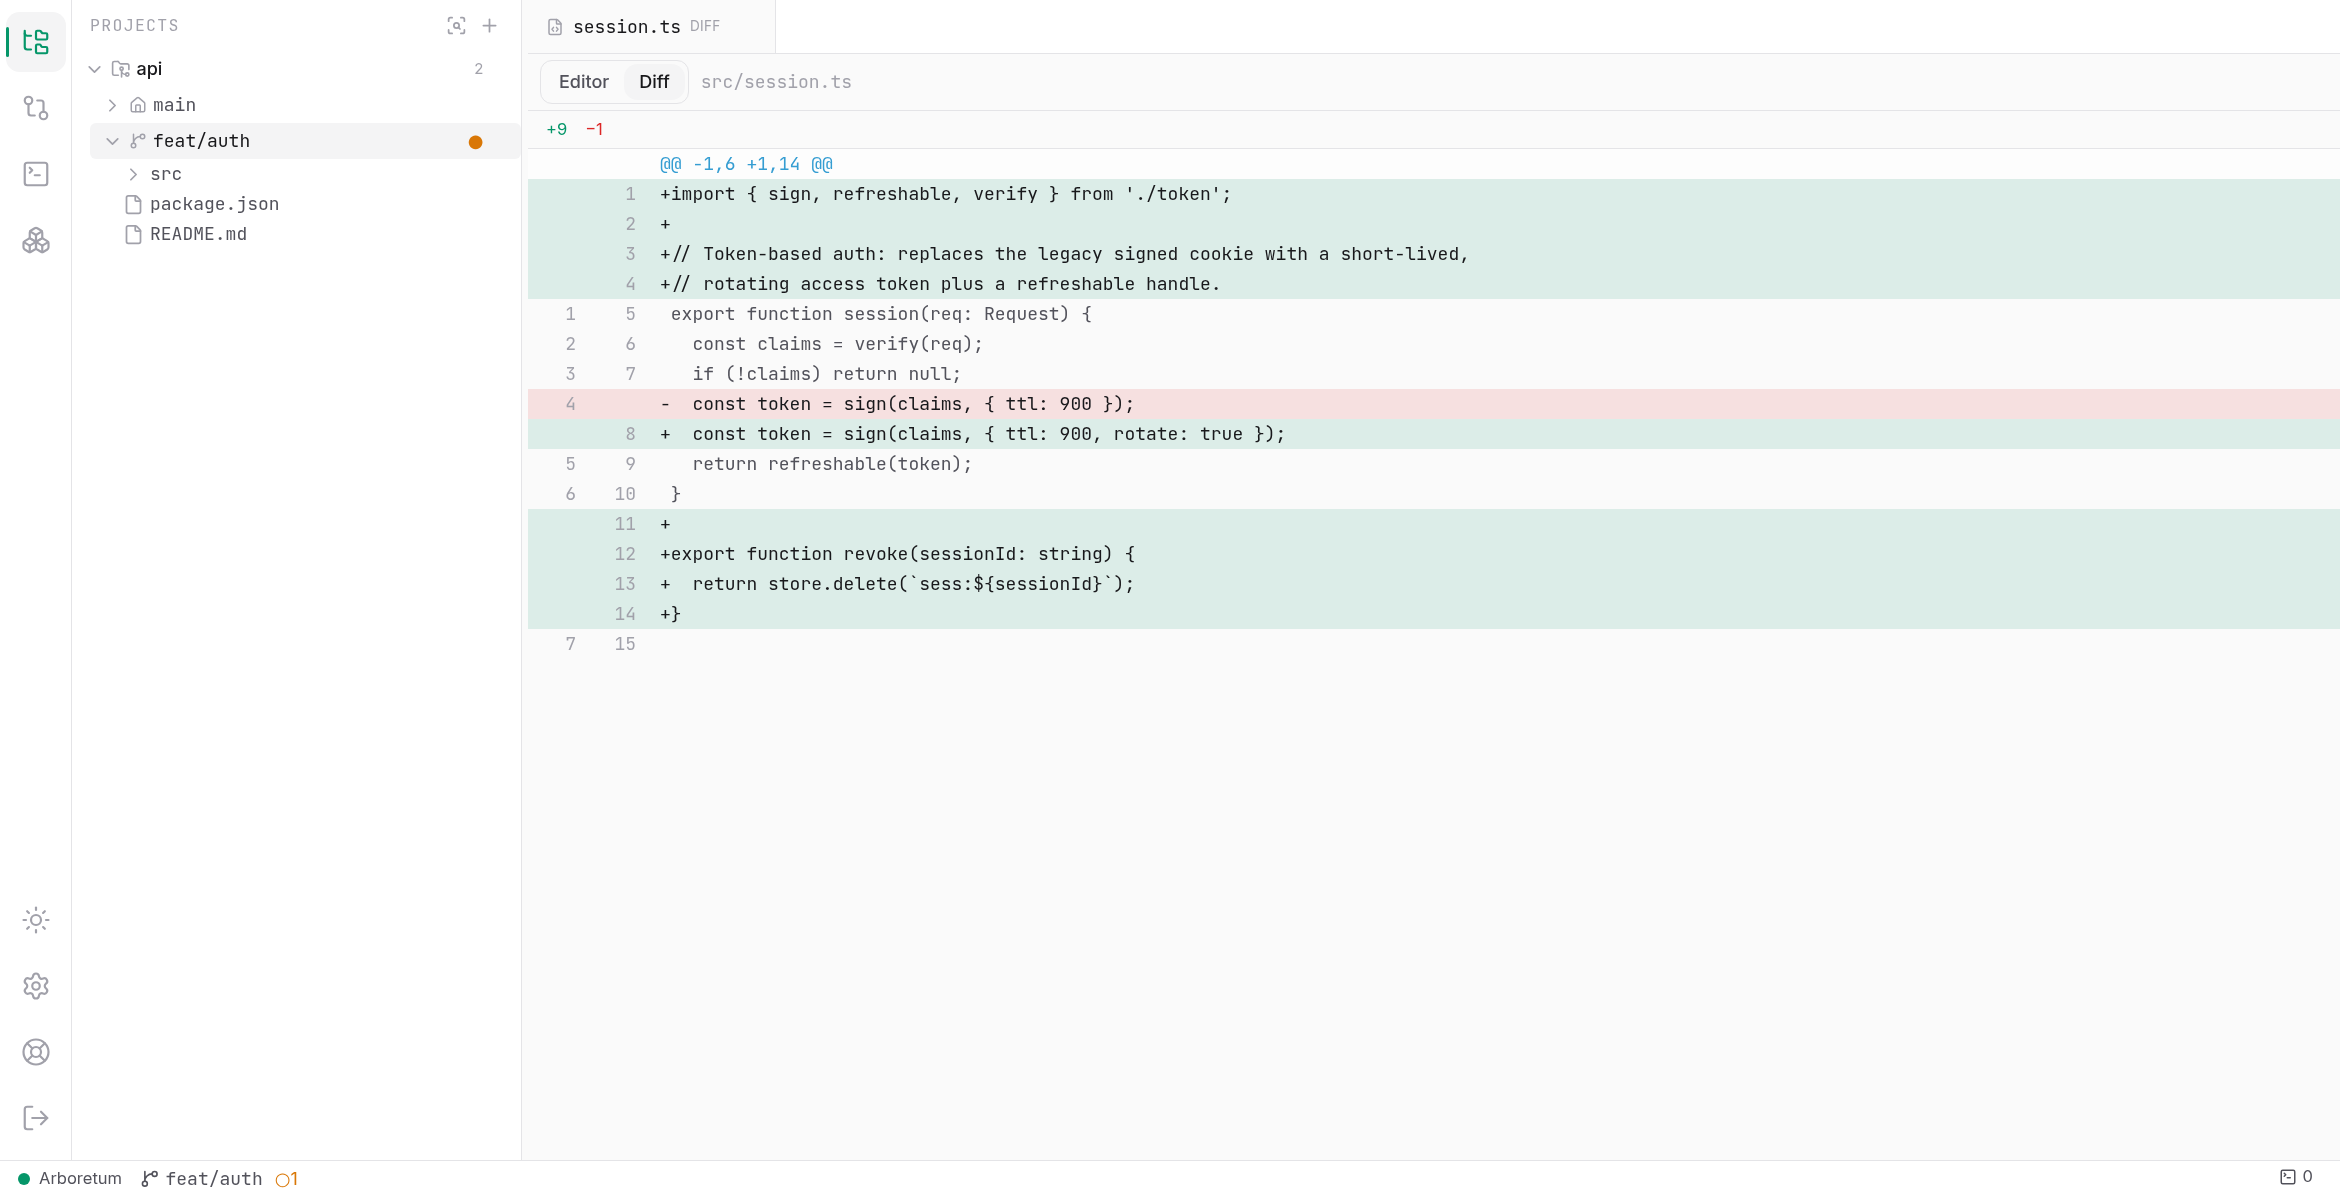Click feat/auth branch in status bar

[202, 1179]
